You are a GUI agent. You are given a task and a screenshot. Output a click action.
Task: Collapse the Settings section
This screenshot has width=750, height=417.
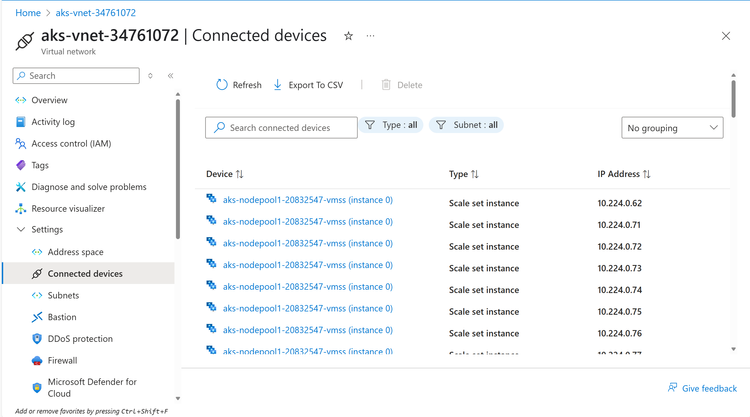point(21,230)
